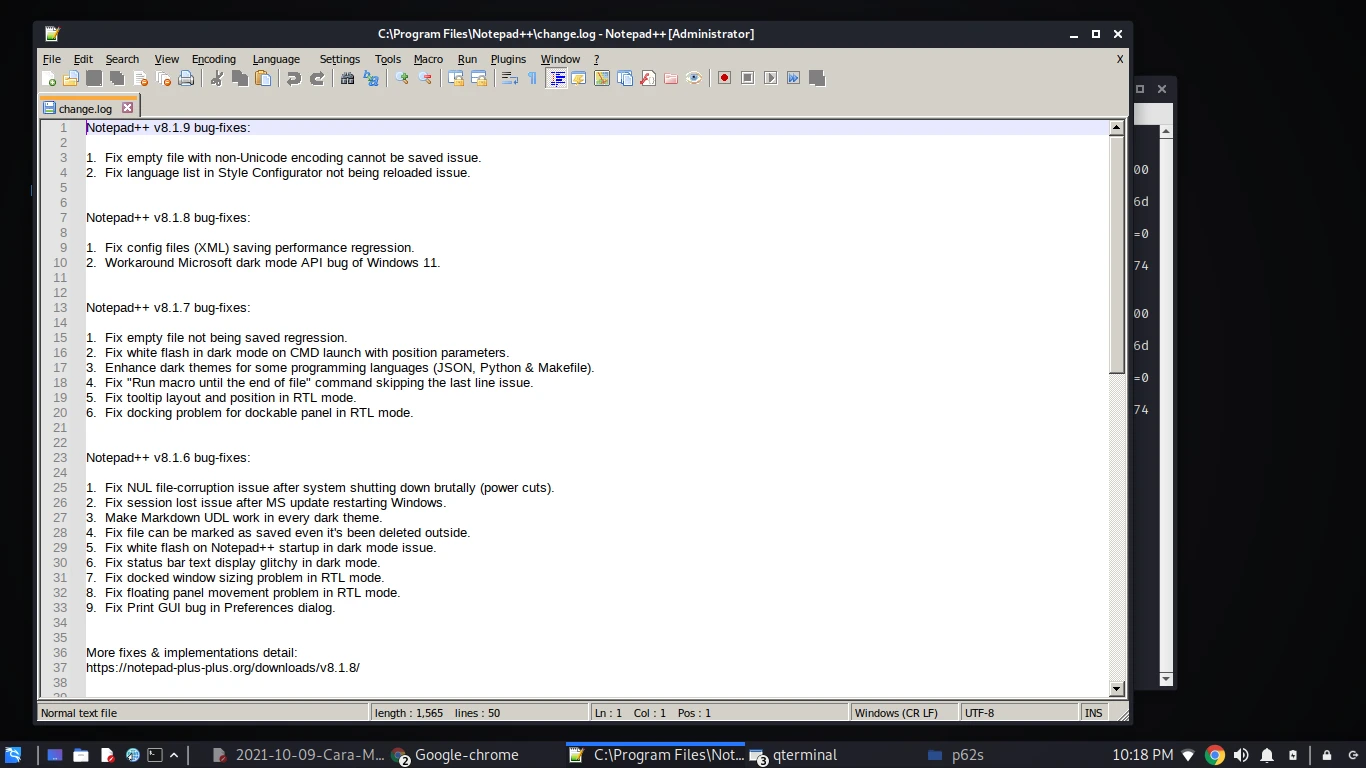Open the Plugins menu
This screenshot has width=1366, height=768.
(508, 59)
